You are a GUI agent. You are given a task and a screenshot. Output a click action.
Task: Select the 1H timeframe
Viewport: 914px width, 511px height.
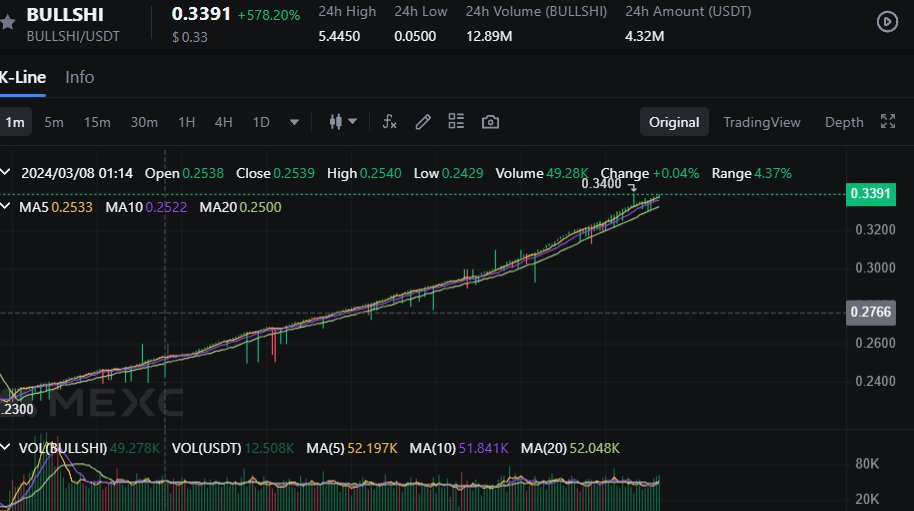187,122
